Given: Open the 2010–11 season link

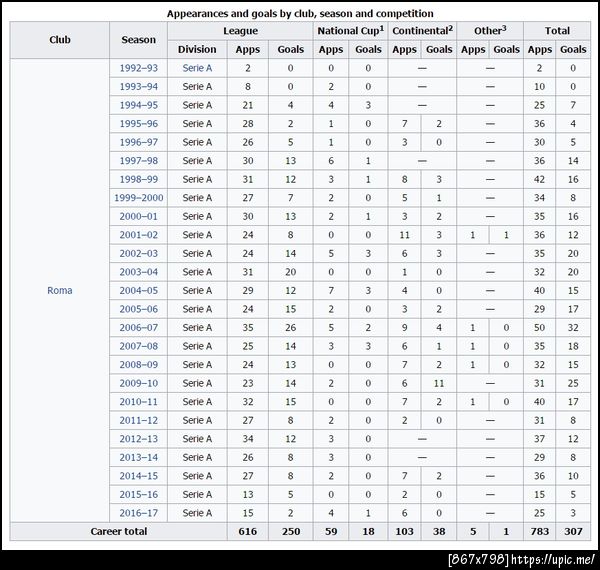Looking at the screenshot, I should coord(139,402).
